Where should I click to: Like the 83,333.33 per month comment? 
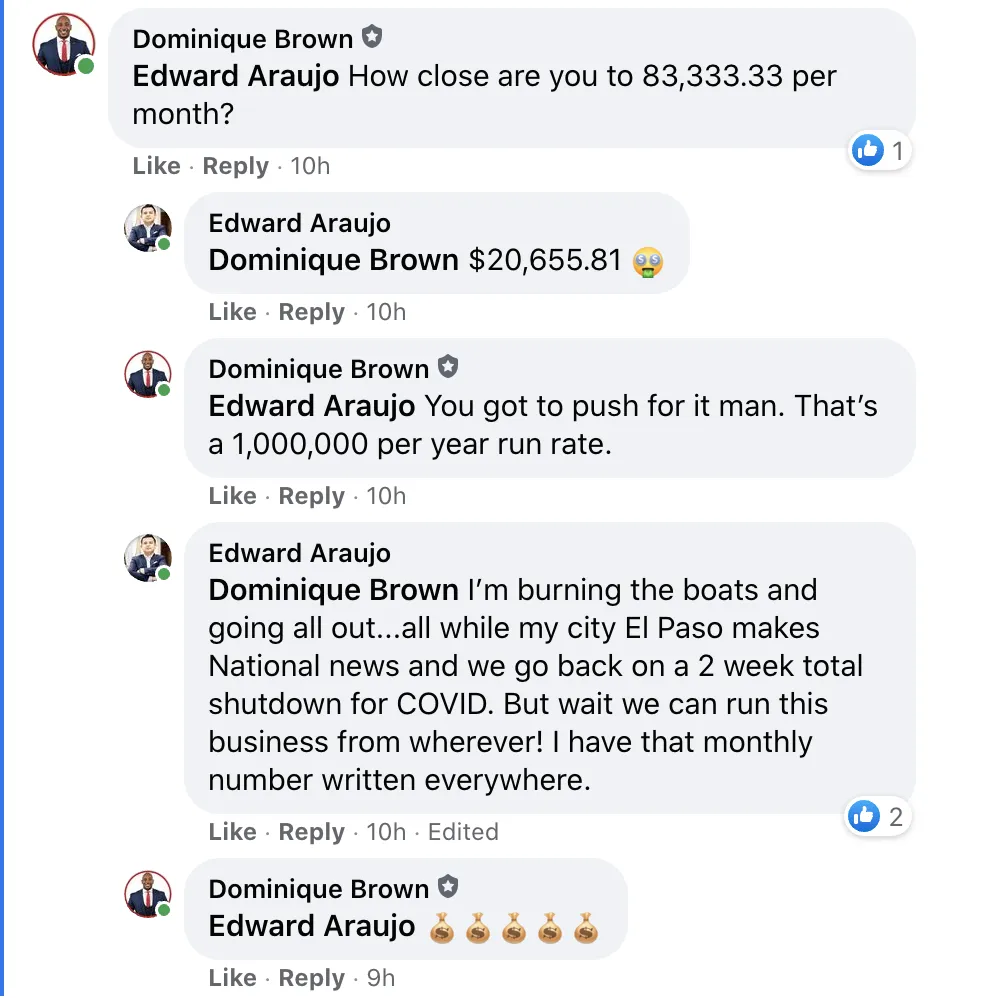click(x=156, y=166)
